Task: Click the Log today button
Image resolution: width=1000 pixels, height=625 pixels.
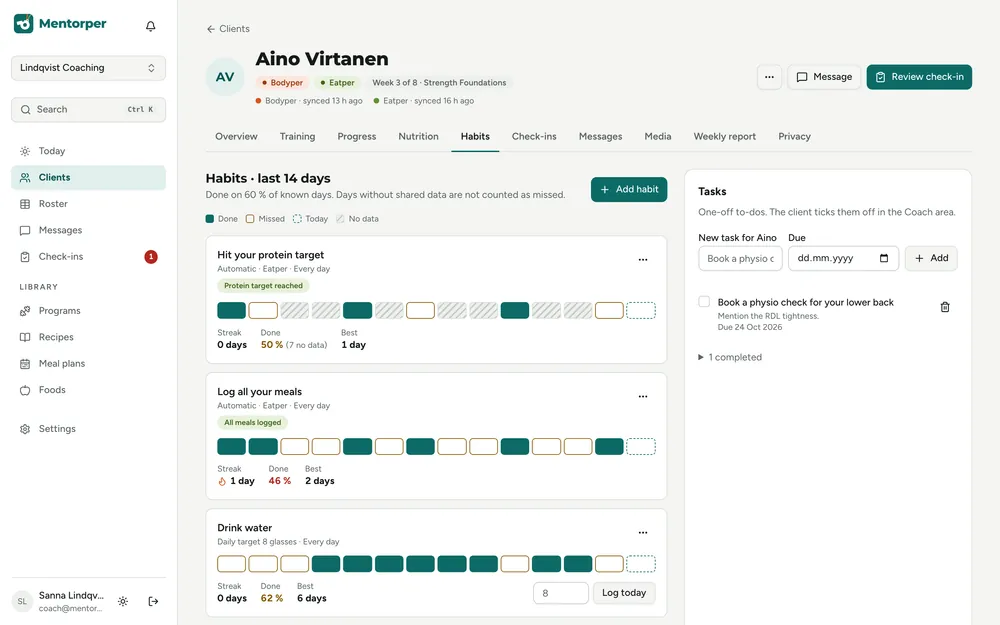Action: click(624, 593)
